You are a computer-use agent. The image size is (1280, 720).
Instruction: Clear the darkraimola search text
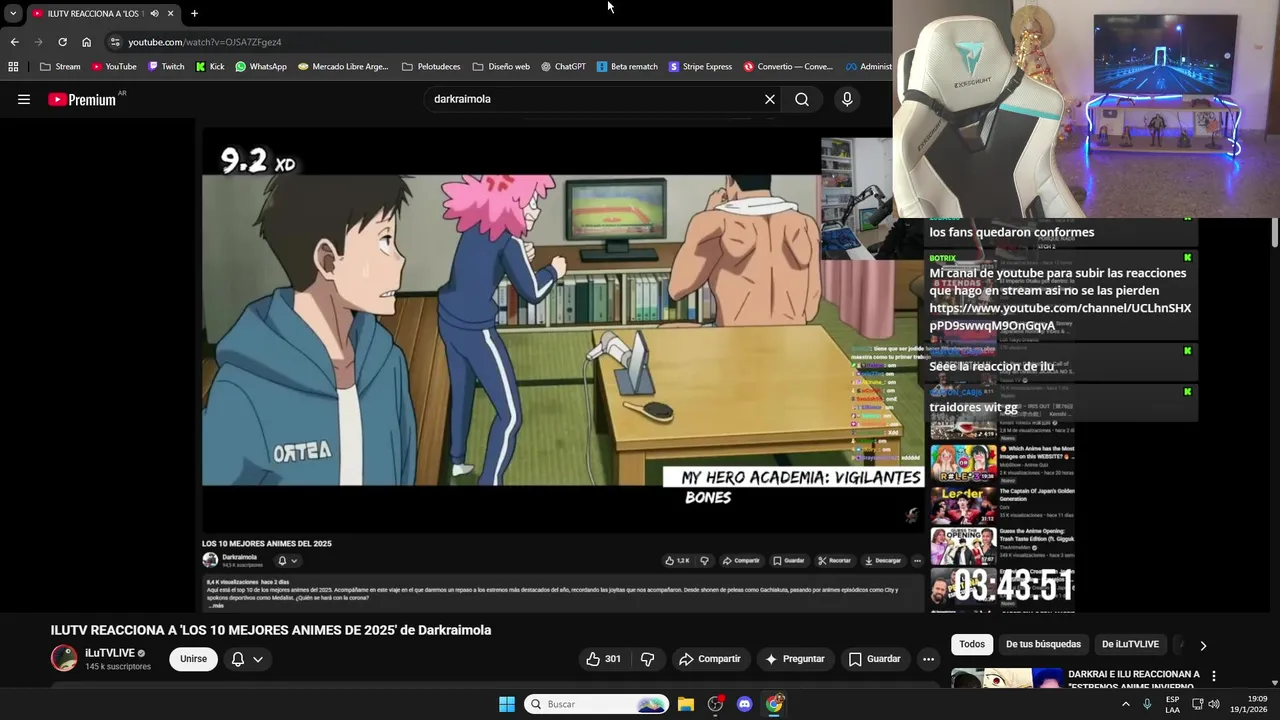coord(769,99)
